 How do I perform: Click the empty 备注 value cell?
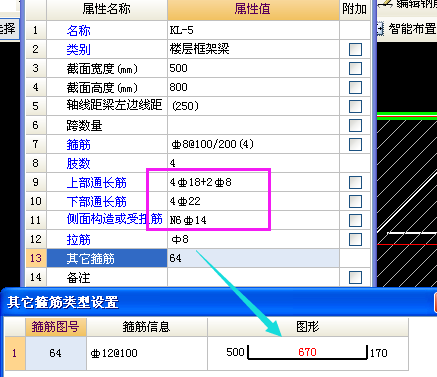click(x=253, y=277)
